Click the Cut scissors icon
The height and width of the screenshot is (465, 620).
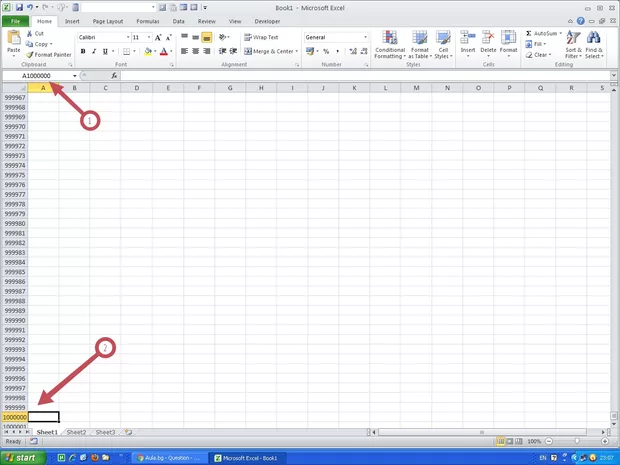tap(29, 34)
